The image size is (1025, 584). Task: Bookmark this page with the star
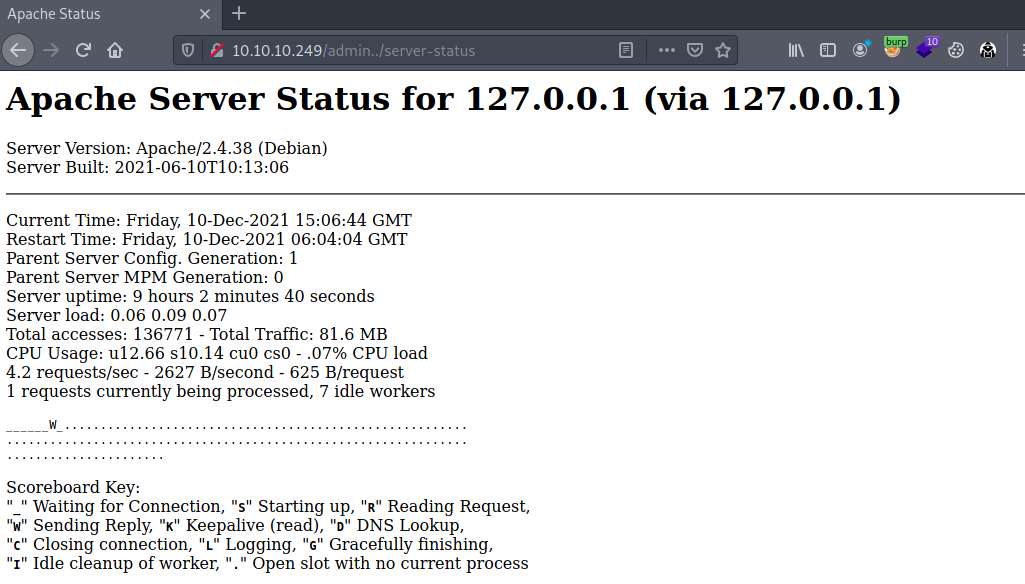[x=723, y=50]
